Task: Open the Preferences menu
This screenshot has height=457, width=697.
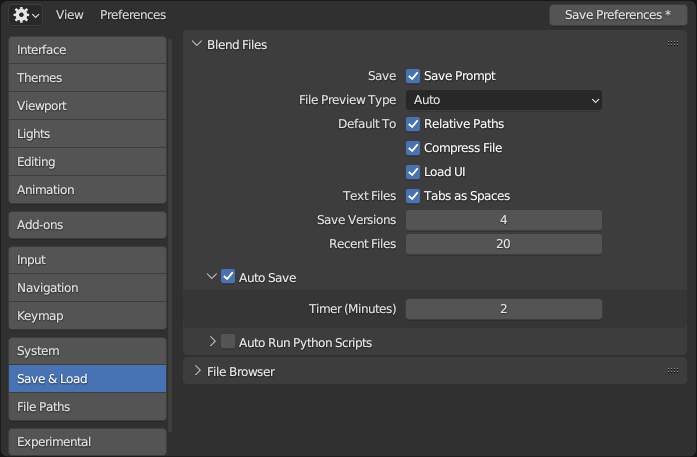Action: (133, 15)
